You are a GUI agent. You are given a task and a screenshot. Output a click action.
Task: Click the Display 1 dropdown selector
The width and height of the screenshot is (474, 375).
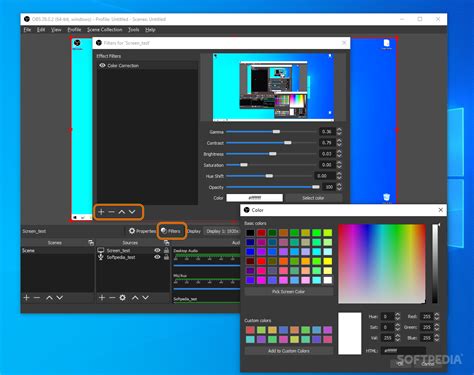(222, 231)
